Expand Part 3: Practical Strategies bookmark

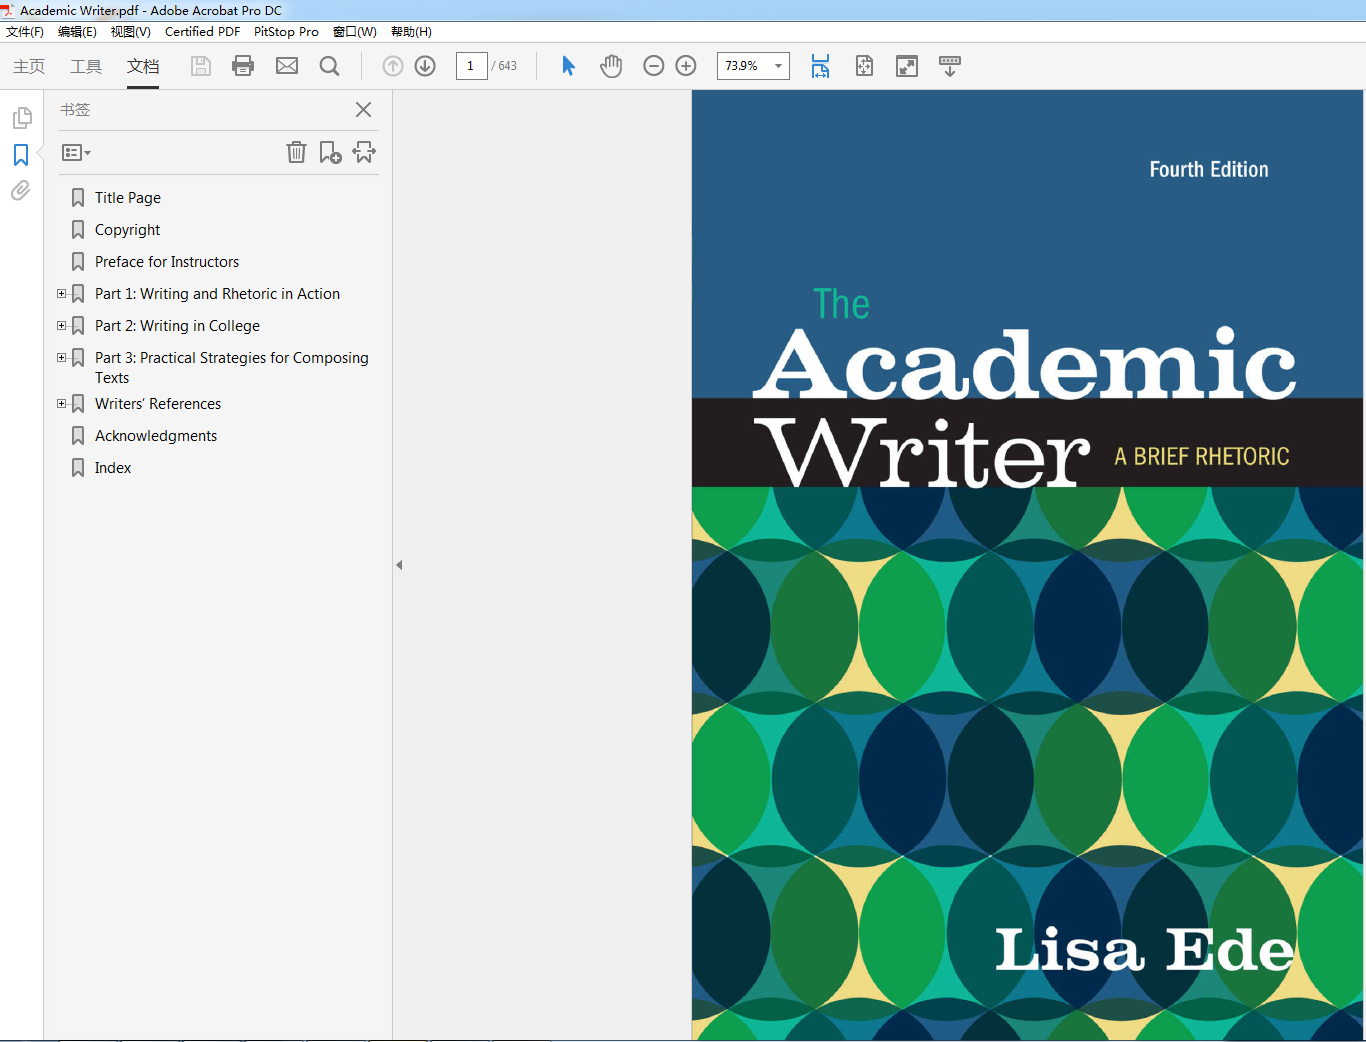point(61,358)
